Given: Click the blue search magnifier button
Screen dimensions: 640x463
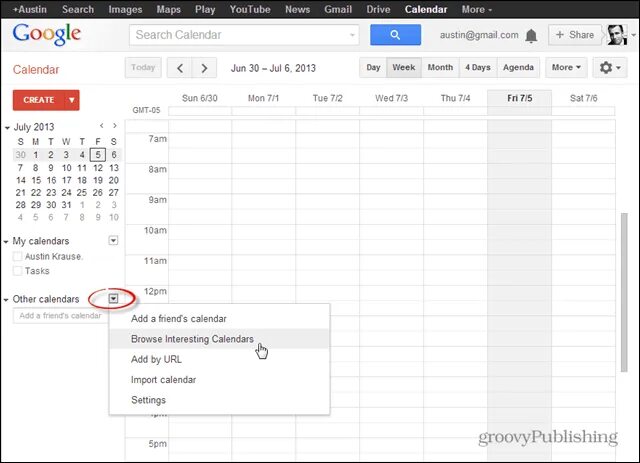Looking at the screenshot, I should coord(395,35).
